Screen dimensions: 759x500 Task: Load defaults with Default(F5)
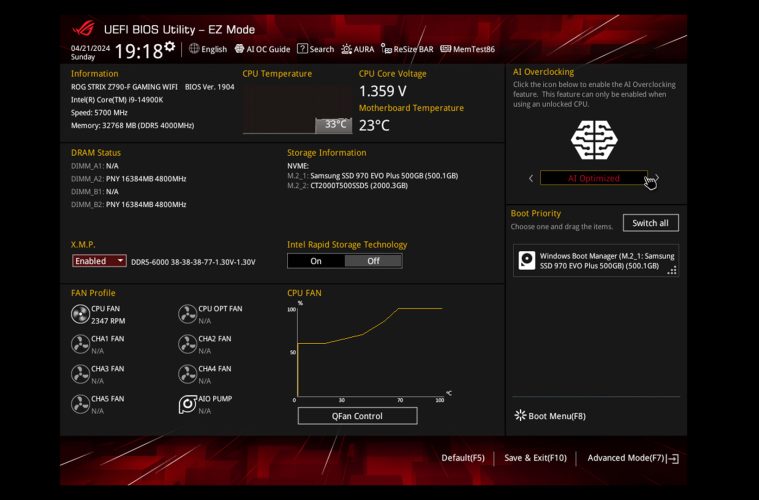[x=463, y=458]
